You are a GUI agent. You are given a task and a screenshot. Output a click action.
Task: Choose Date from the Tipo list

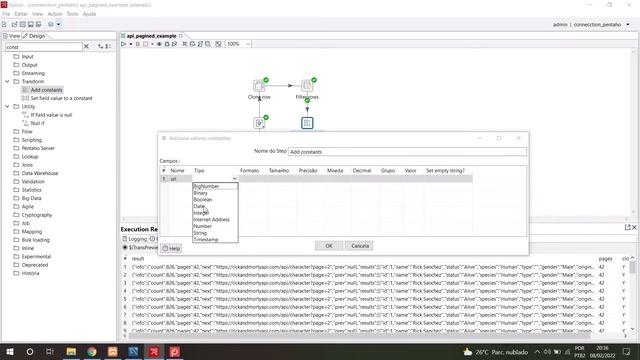(x=215, y=206)
